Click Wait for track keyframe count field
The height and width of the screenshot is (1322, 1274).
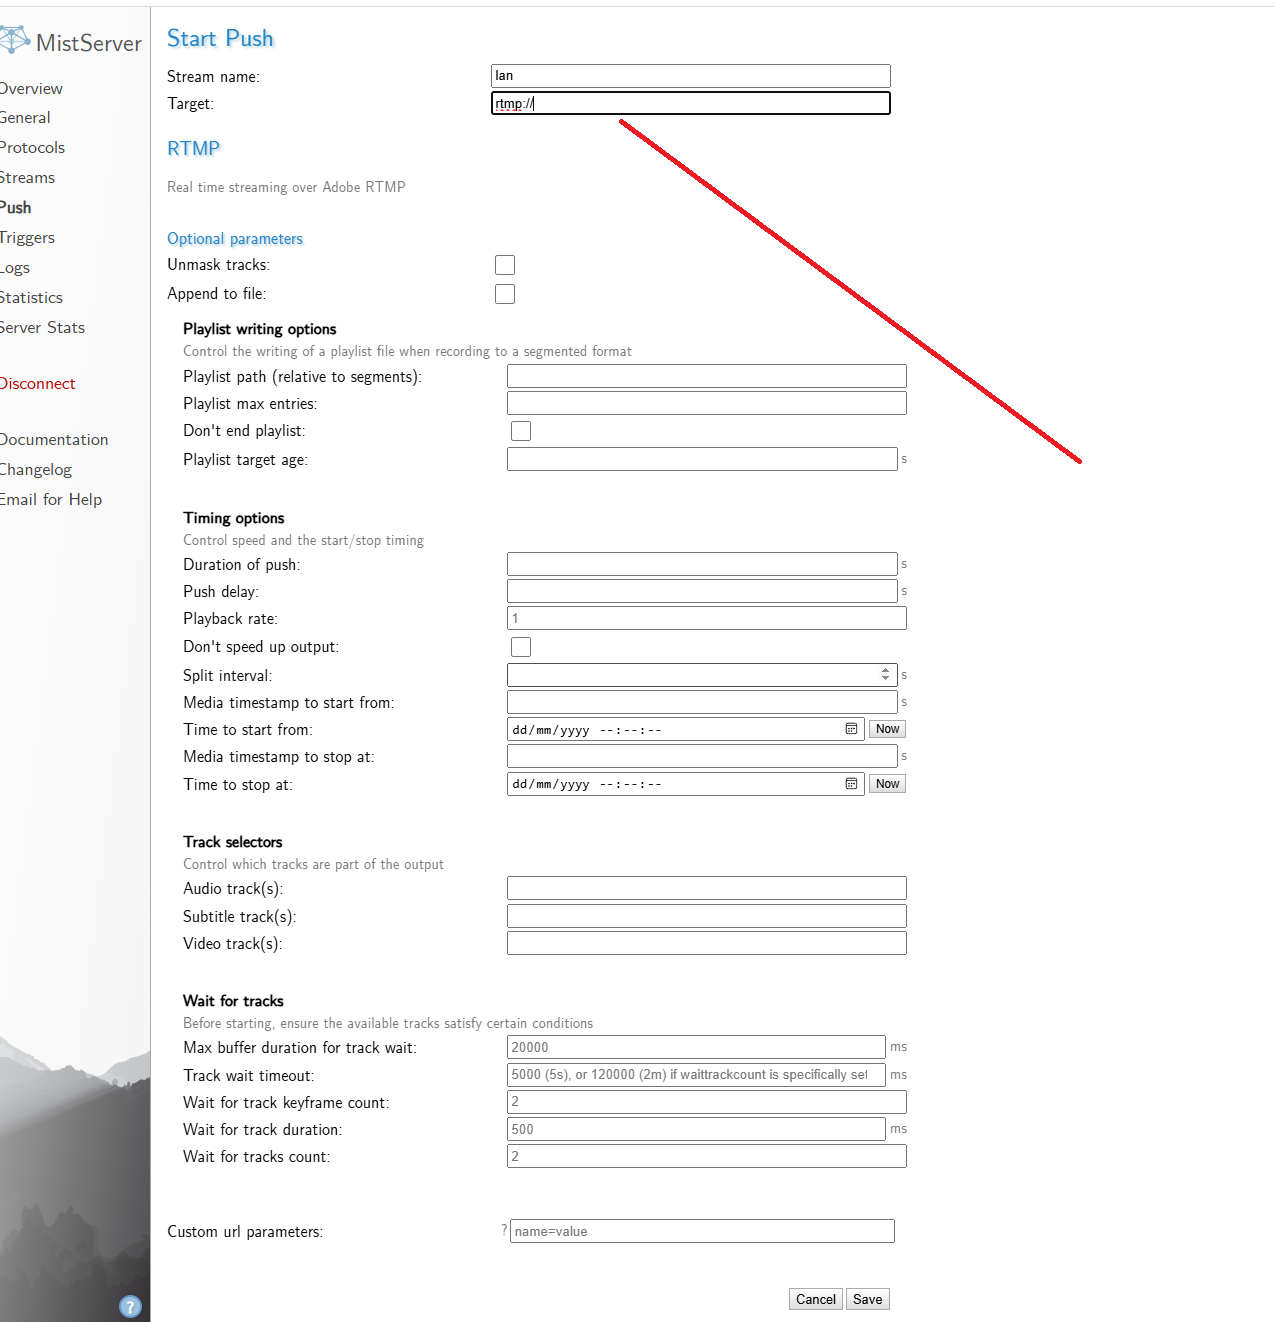pyautogui.click(x=707, y=1102)
